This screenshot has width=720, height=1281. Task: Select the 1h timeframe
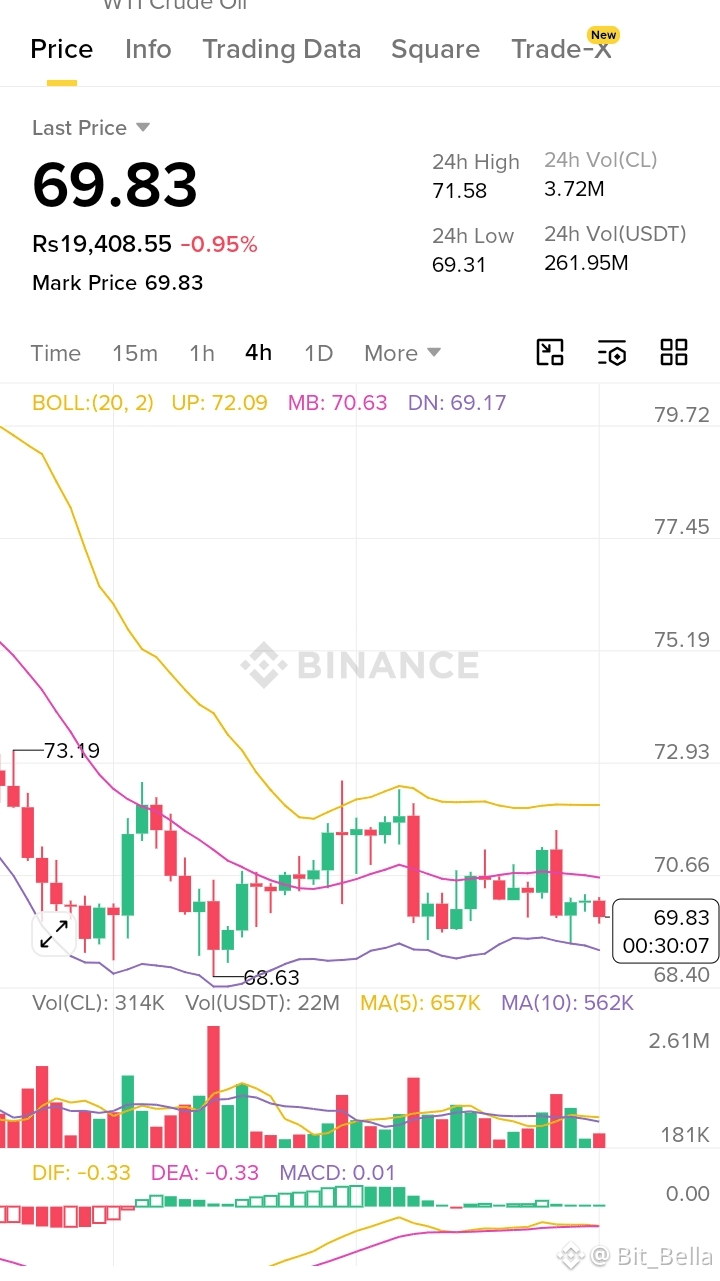click(202, 353)
